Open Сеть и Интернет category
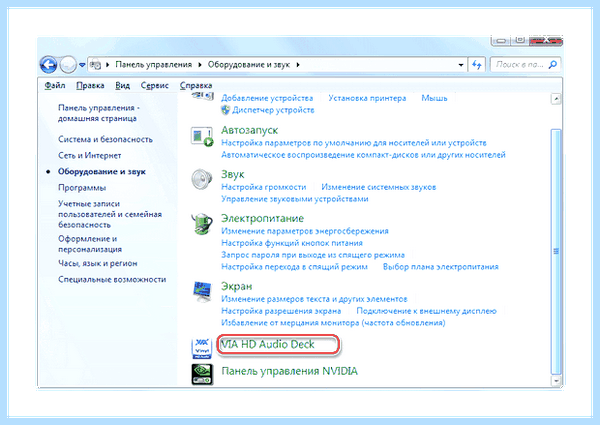 click(90, 155)
